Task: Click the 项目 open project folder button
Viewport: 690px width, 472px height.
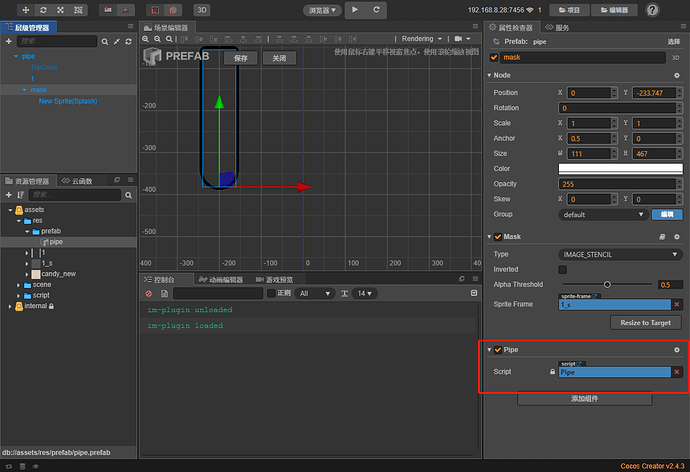Action: [x=569, y=10]
